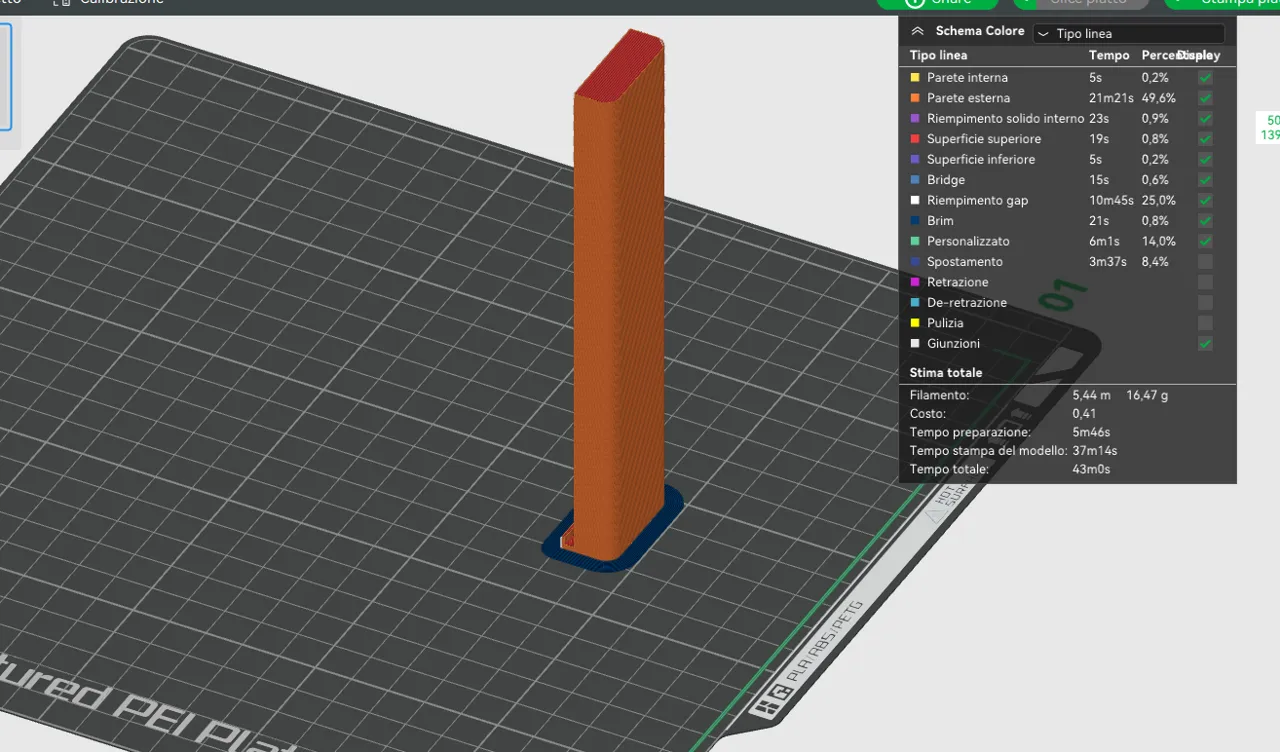Select the Riempimento gap legend label
The image size is (1280, 752).
pyautogui.click(x=977, y=200)
